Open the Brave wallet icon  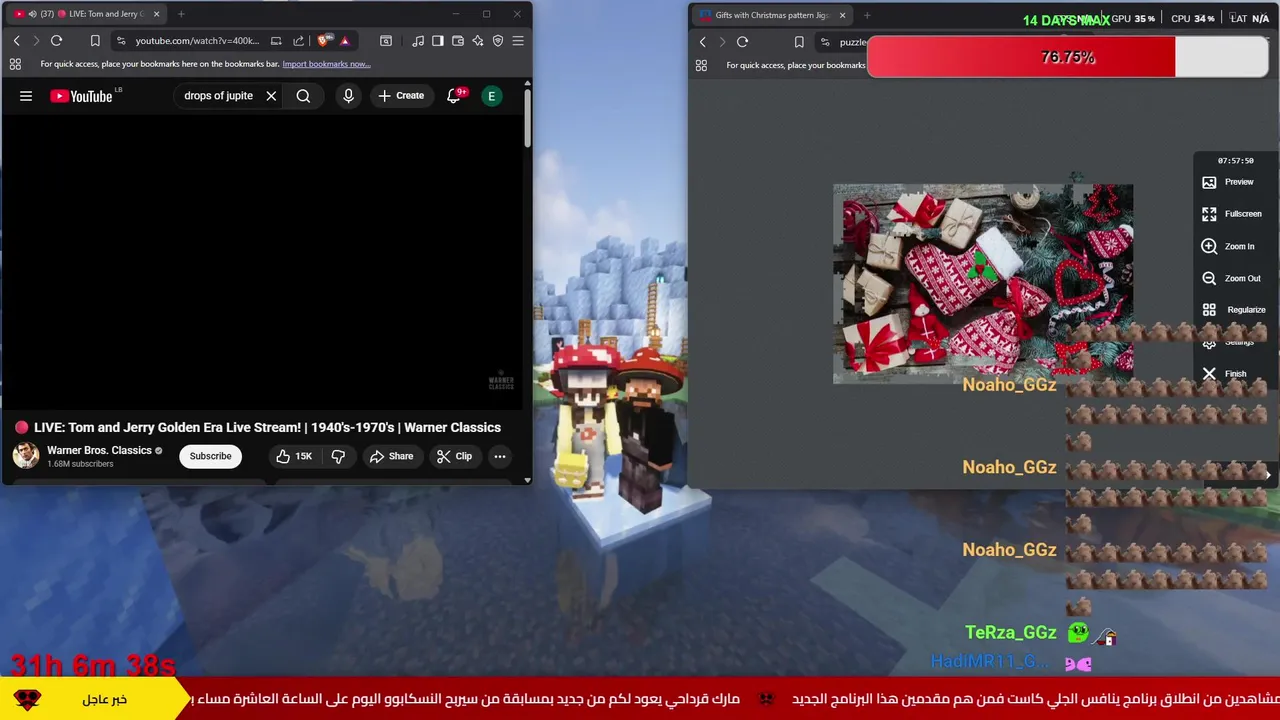[458, 41]
